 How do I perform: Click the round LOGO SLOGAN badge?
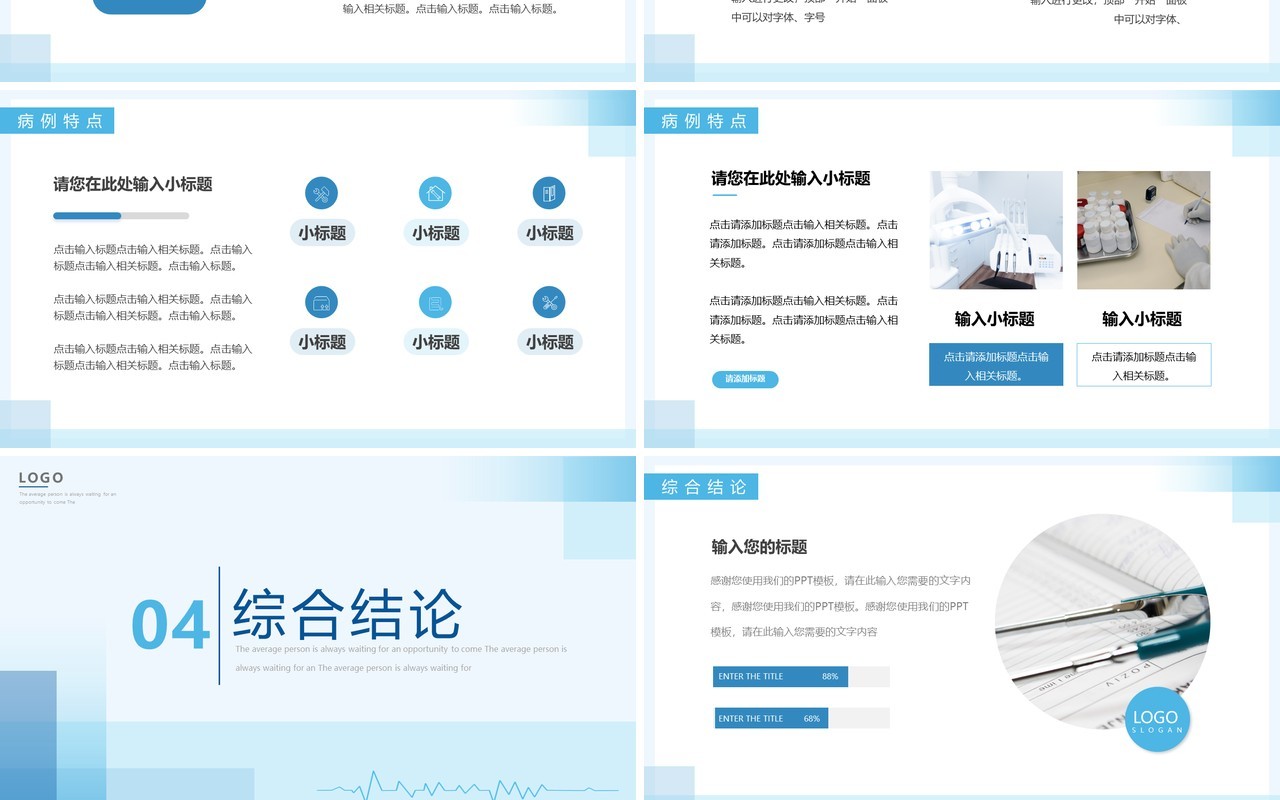click(1156, 720)
